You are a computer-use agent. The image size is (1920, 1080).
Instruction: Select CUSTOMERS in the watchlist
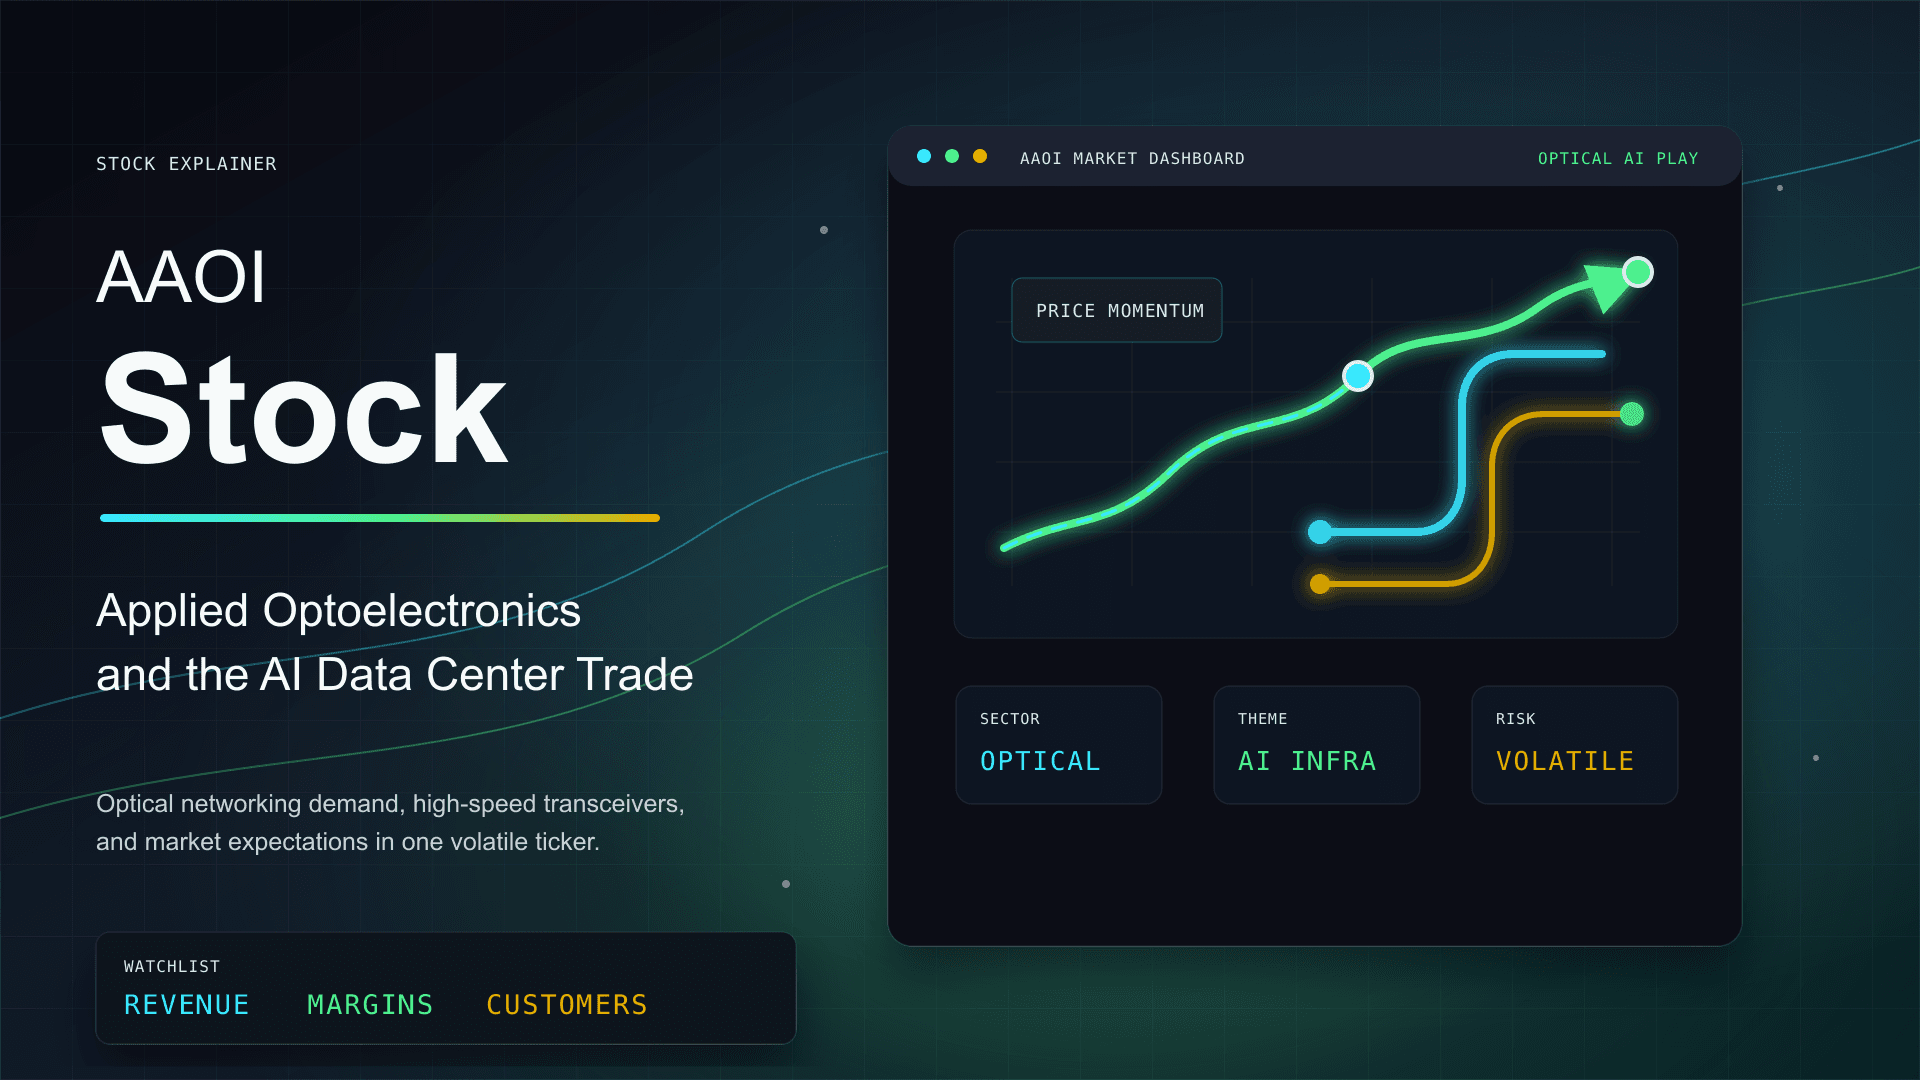tap(567, 1005)
